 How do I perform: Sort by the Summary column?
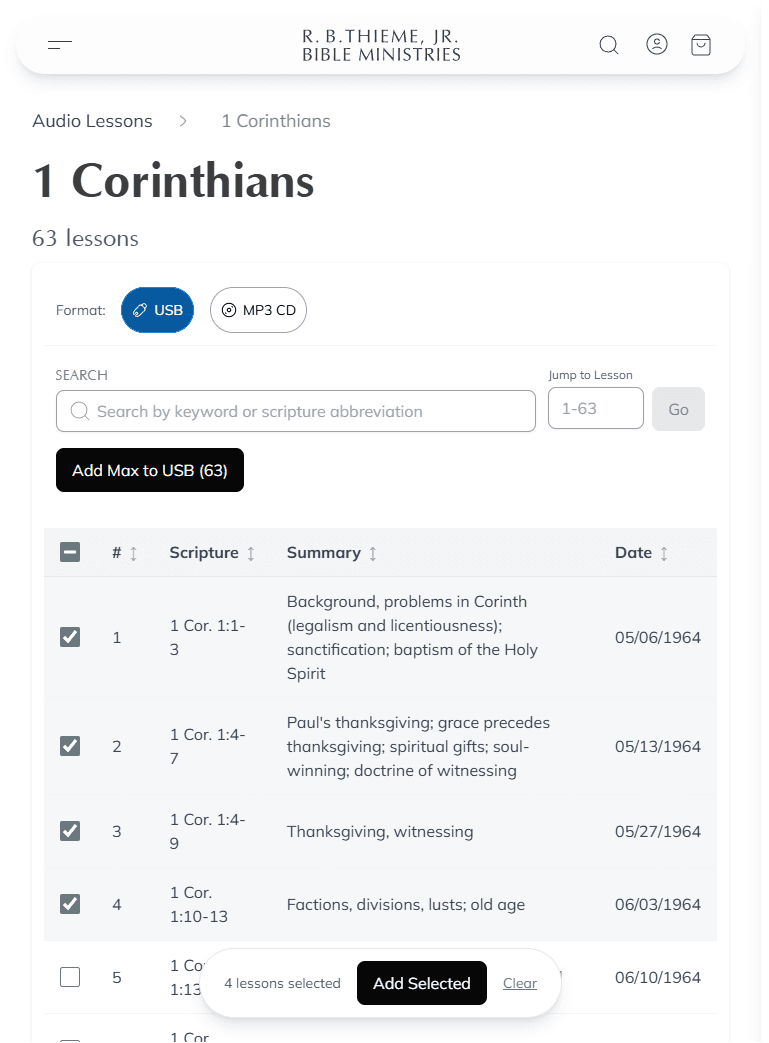pos(374,552)
